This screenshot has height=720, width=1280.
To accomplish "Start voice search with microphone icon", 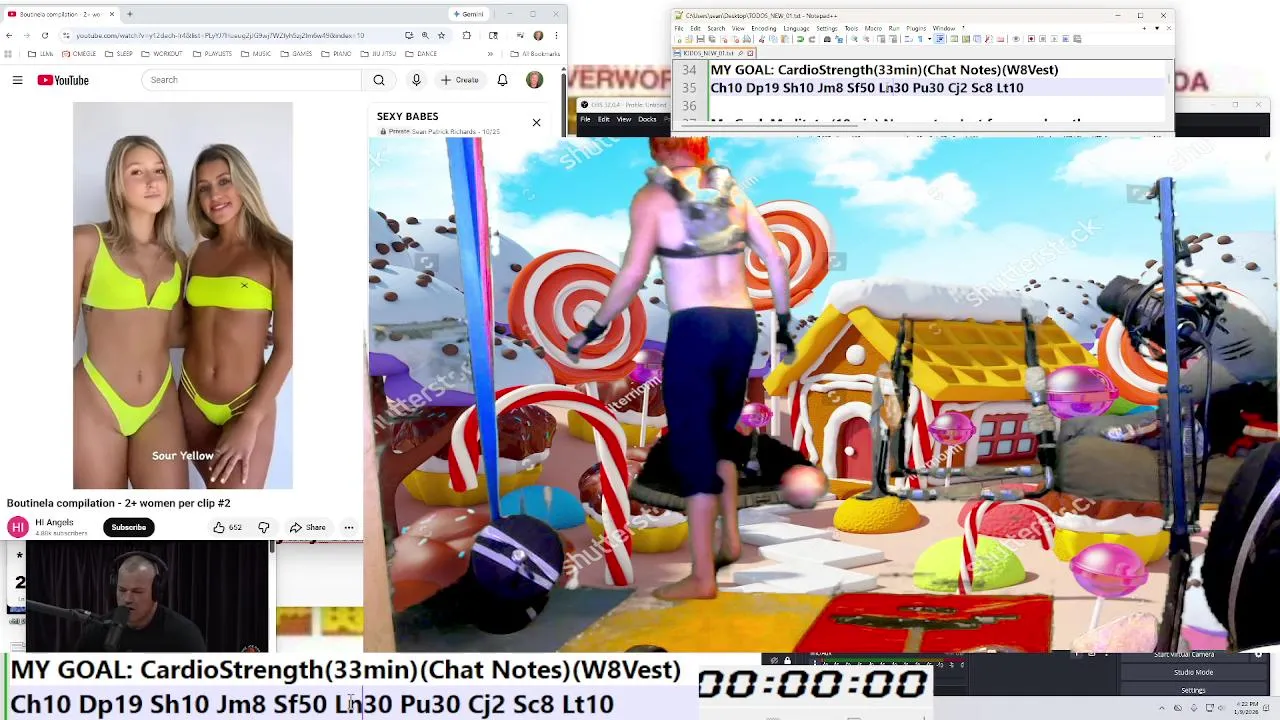I will (416, 80).
